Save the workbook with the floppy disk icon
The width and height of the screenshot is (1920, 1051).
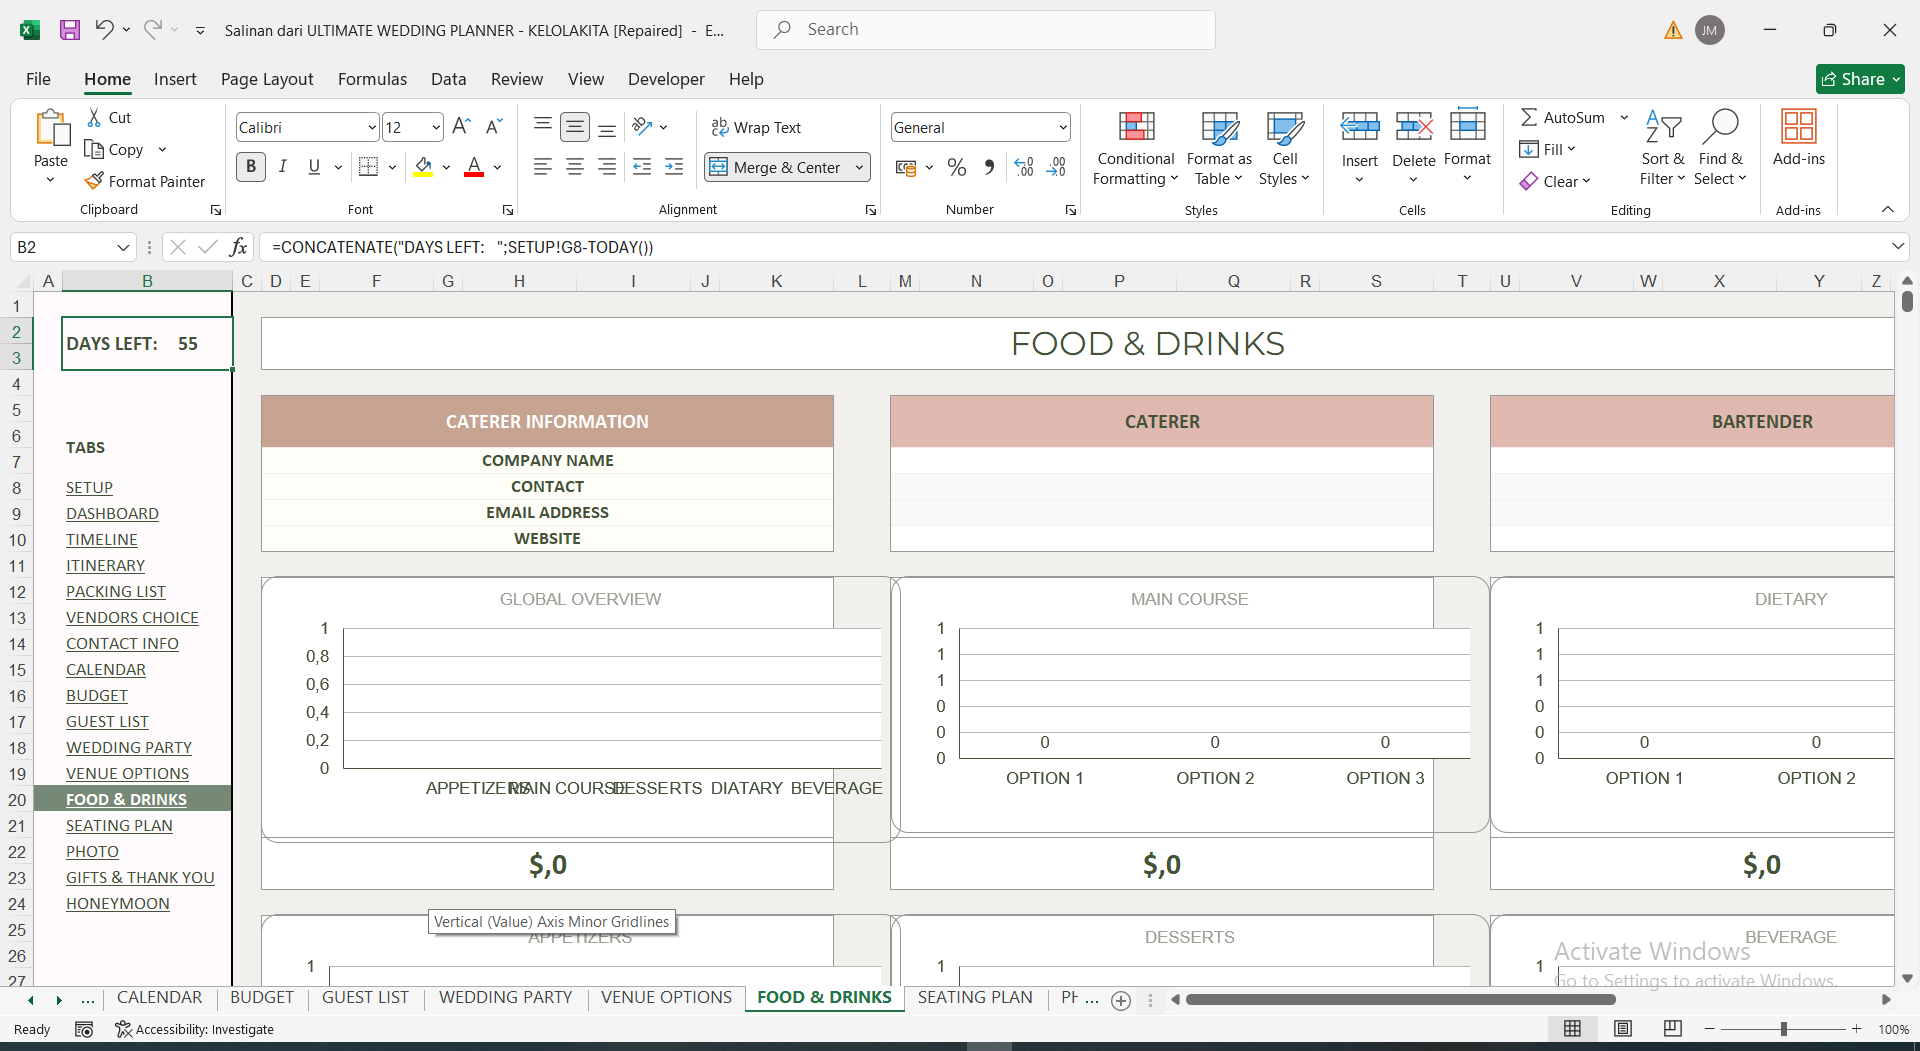coord(70,30)
